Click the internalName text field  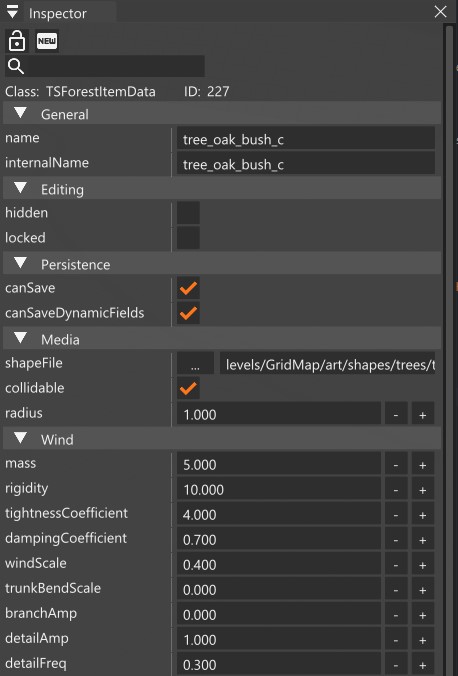pos(306,164)
